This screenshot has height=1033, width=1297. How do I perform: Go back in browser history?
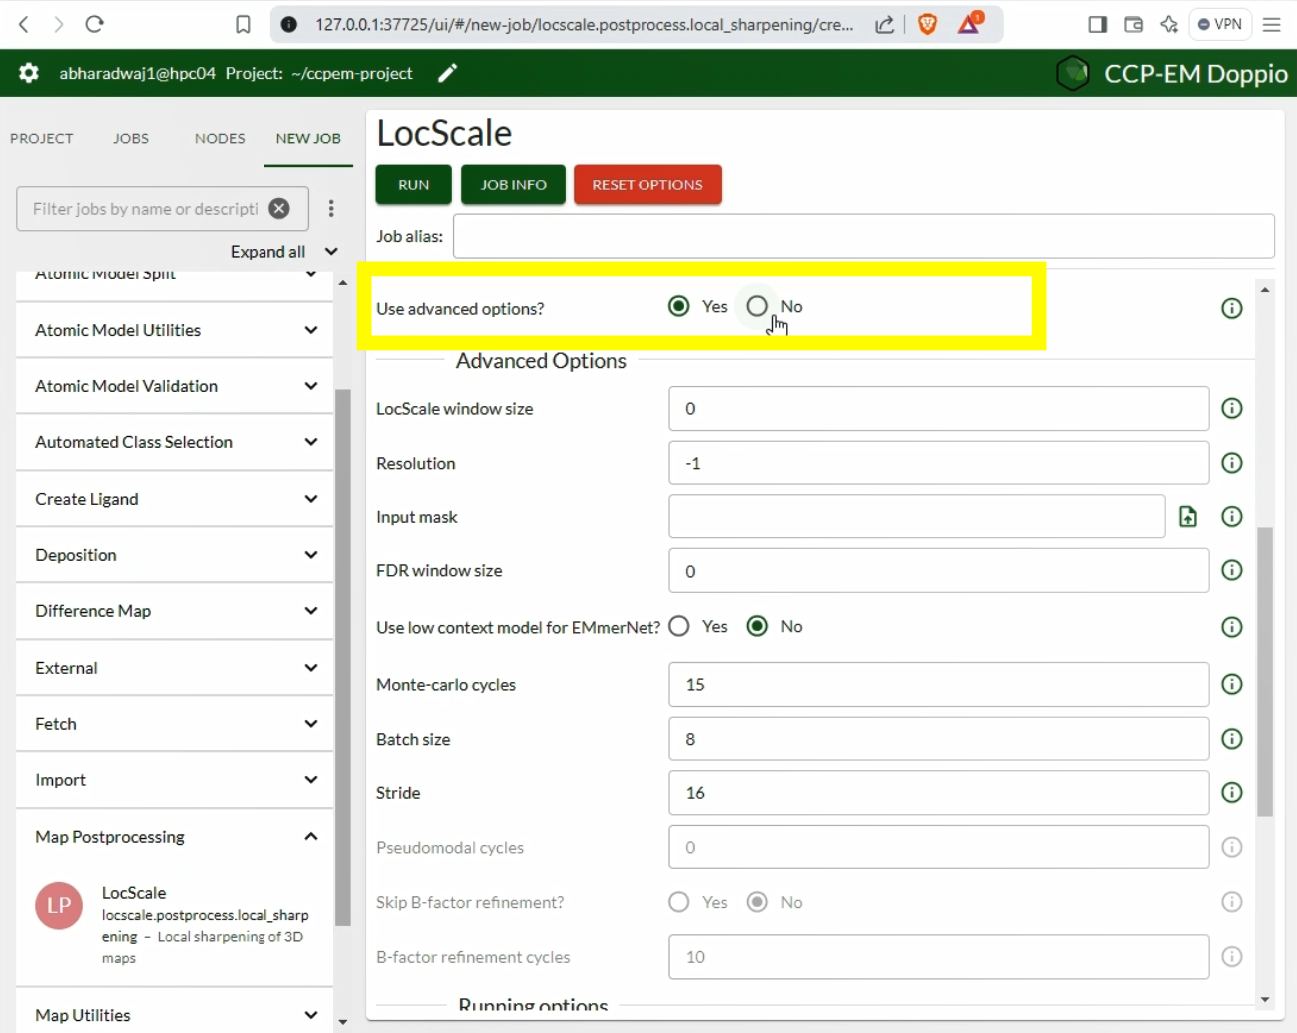(24, 24)
